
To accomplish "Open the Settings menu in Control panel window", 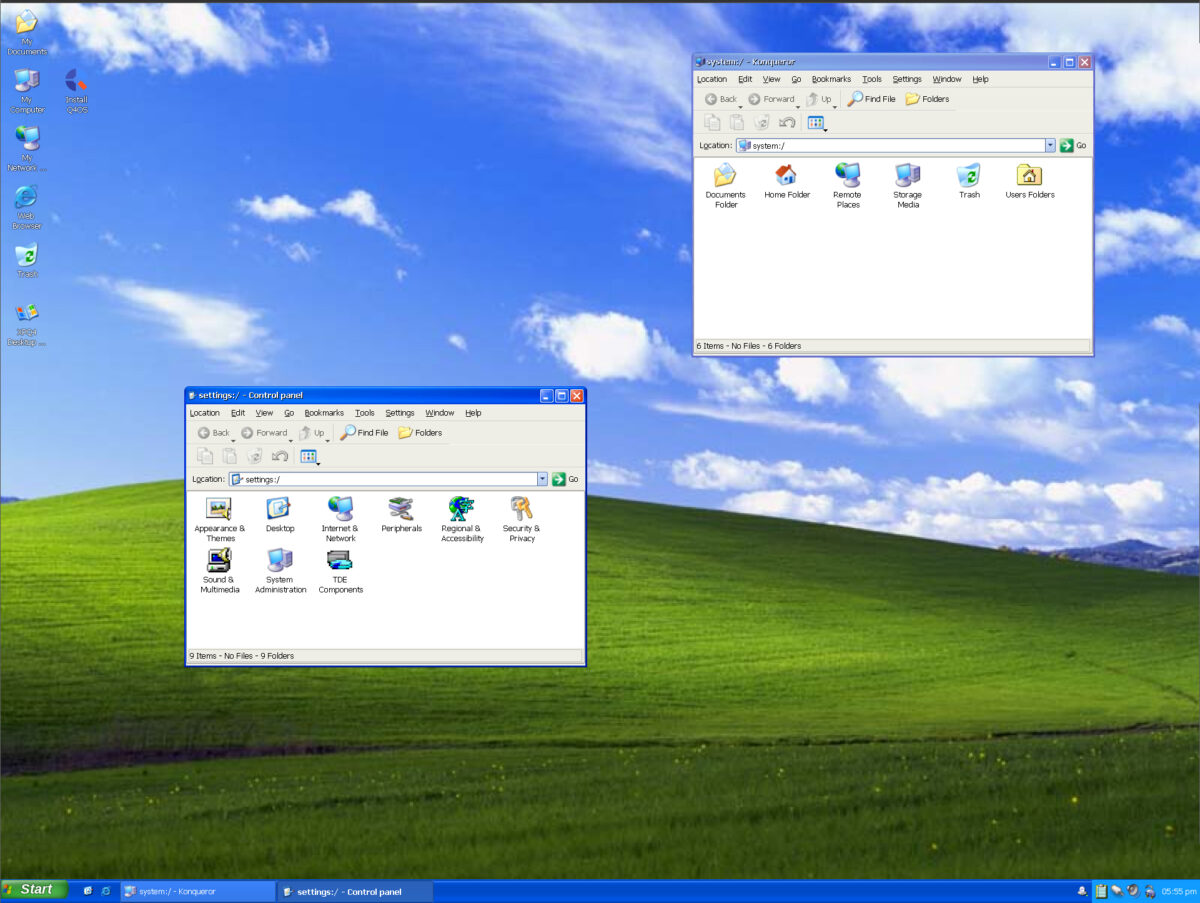I will (399, 412).
